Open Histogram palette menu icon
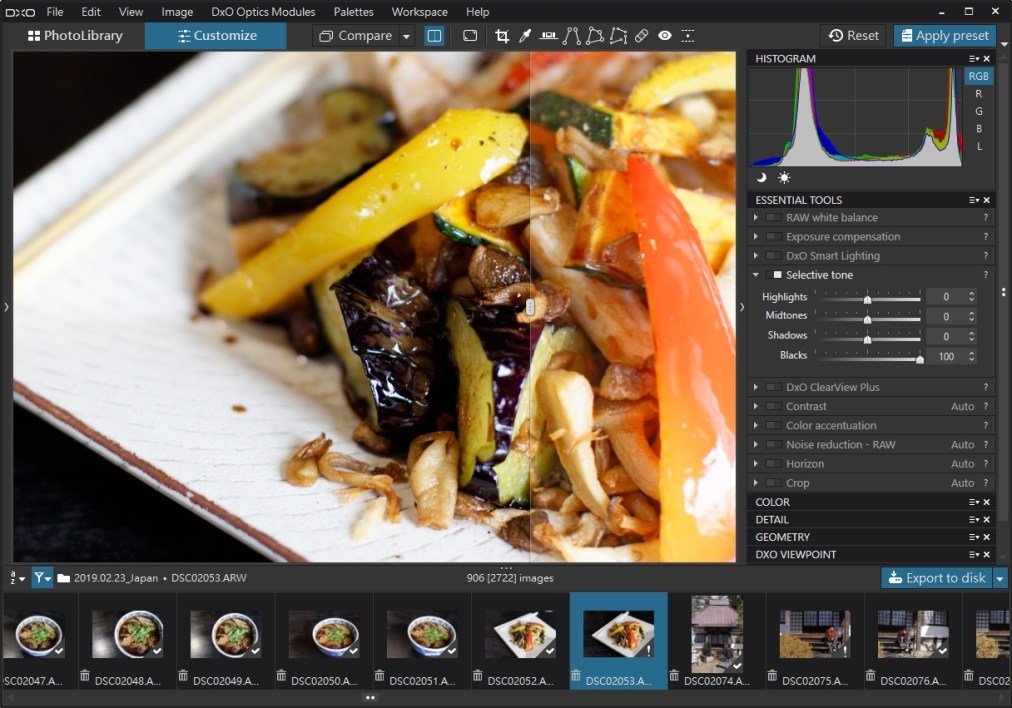 [x=974, y=59]
